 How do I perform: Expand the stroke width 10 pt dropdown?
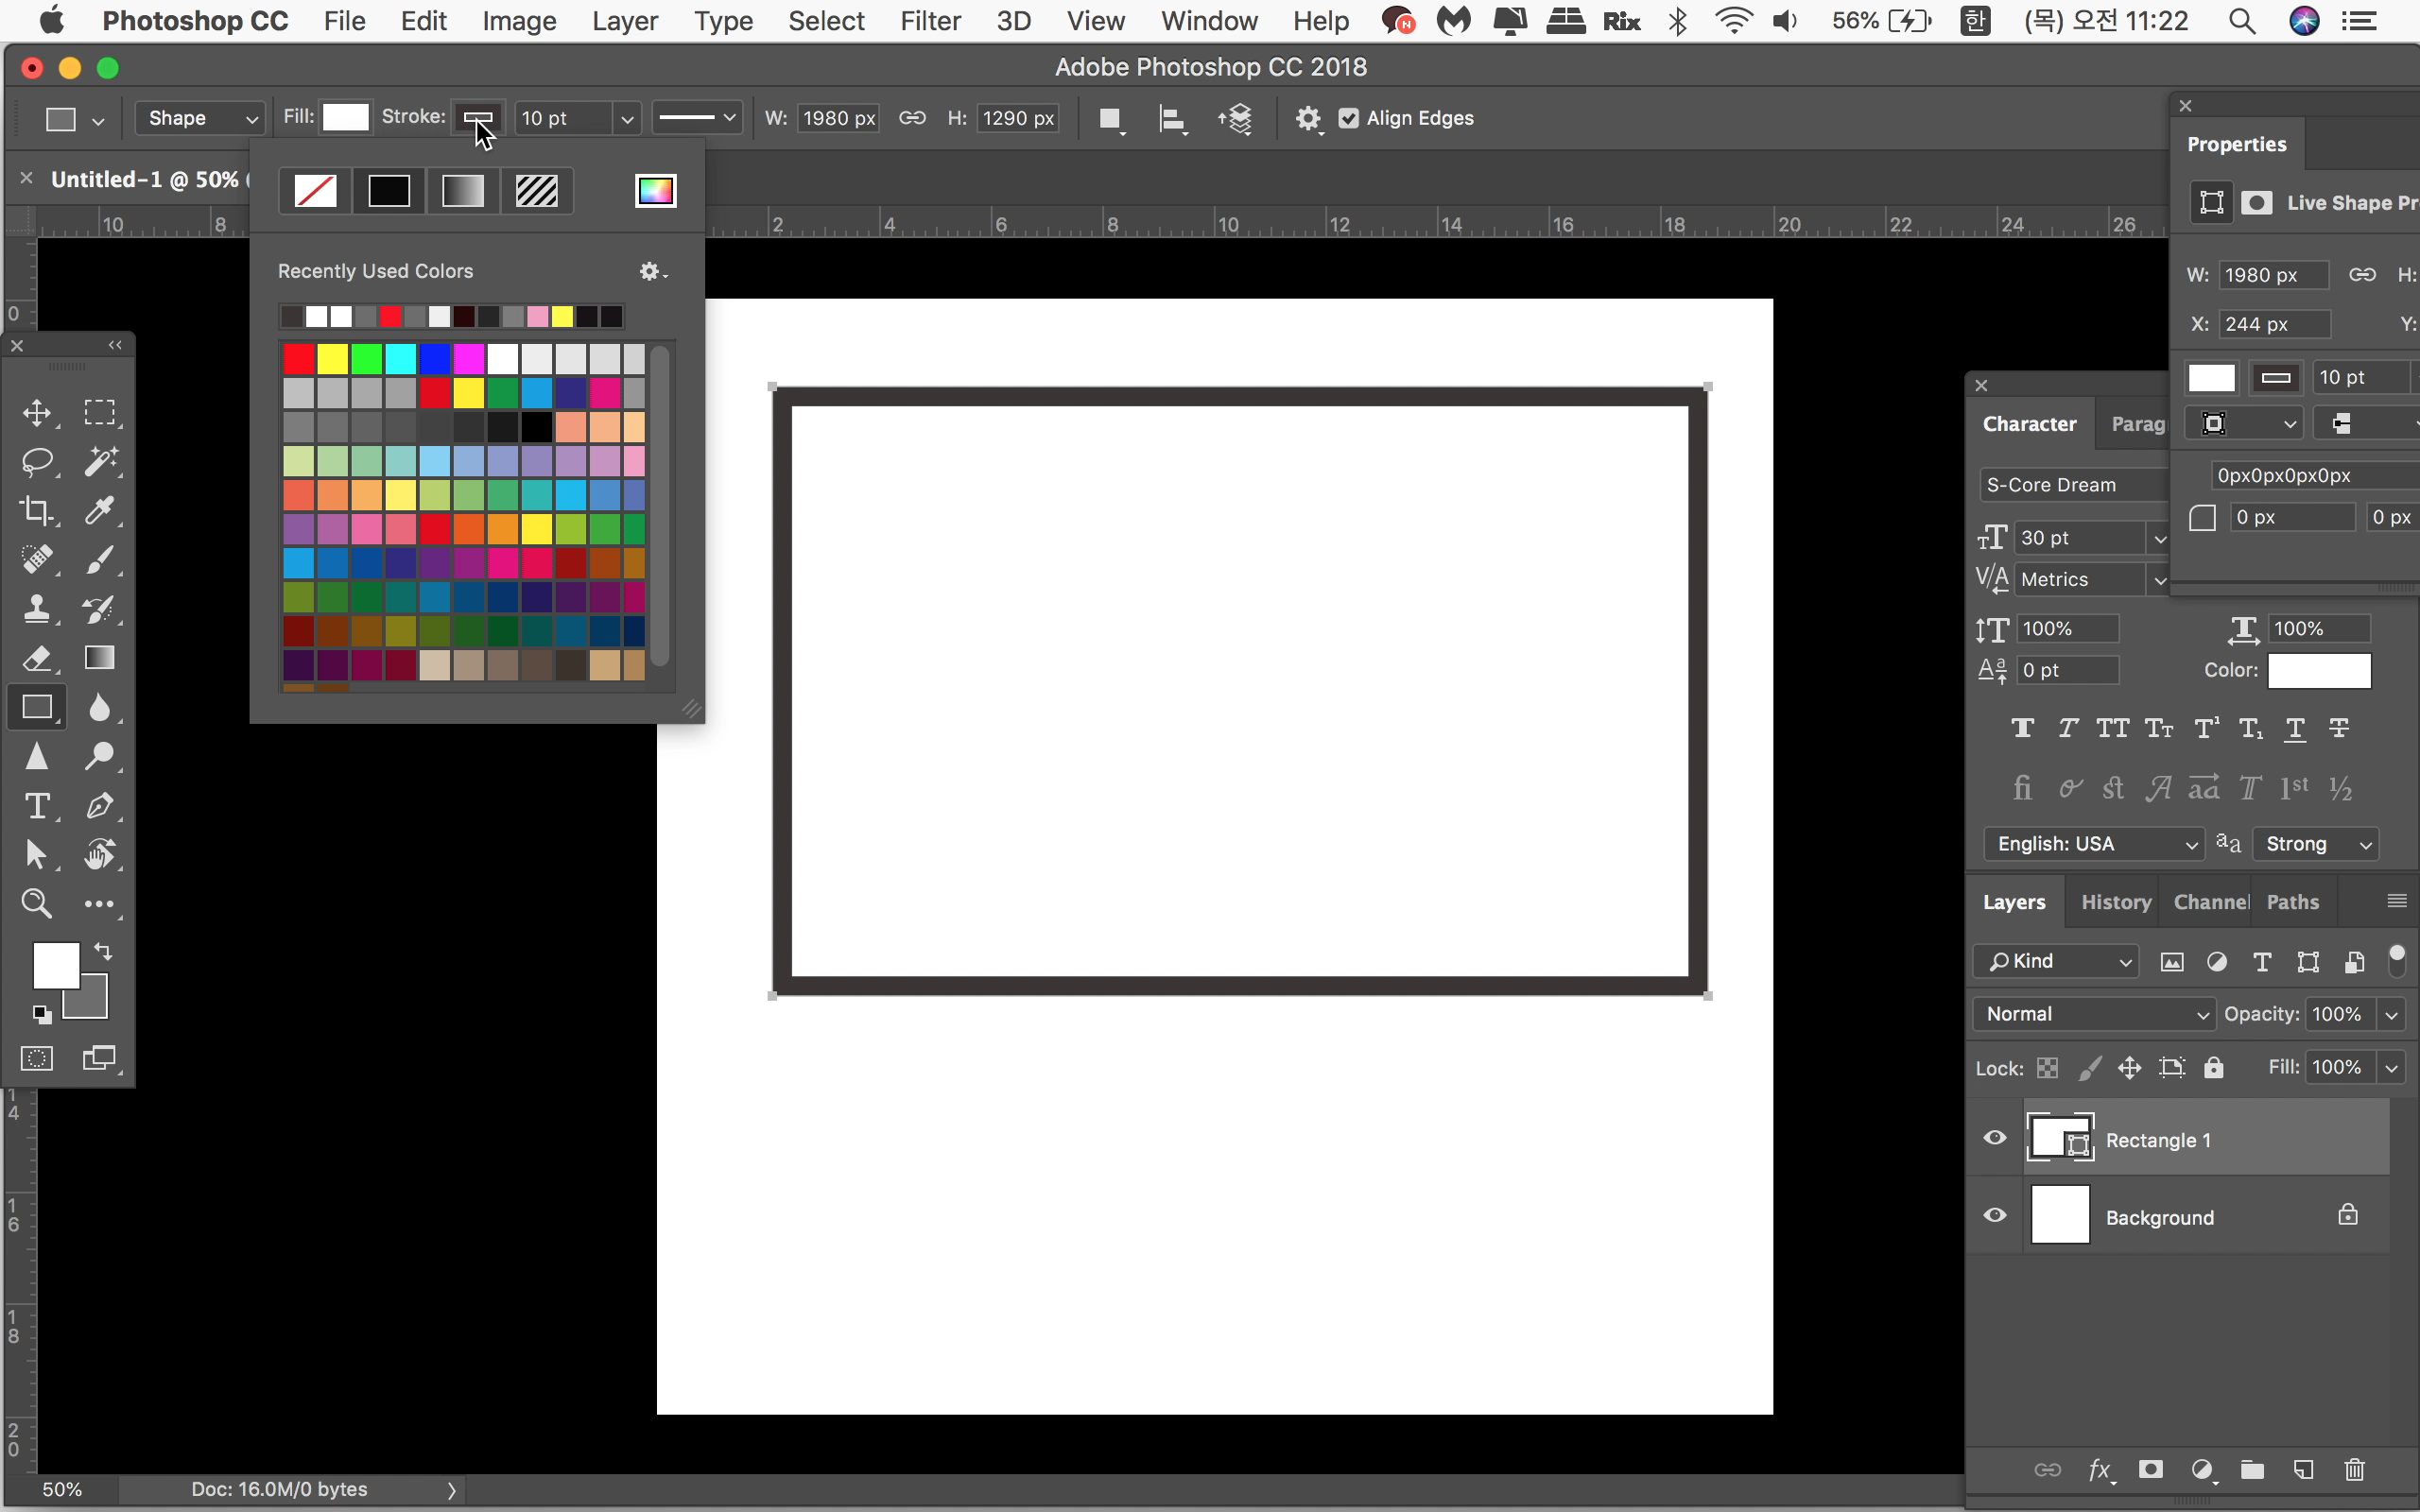point(627,118)
